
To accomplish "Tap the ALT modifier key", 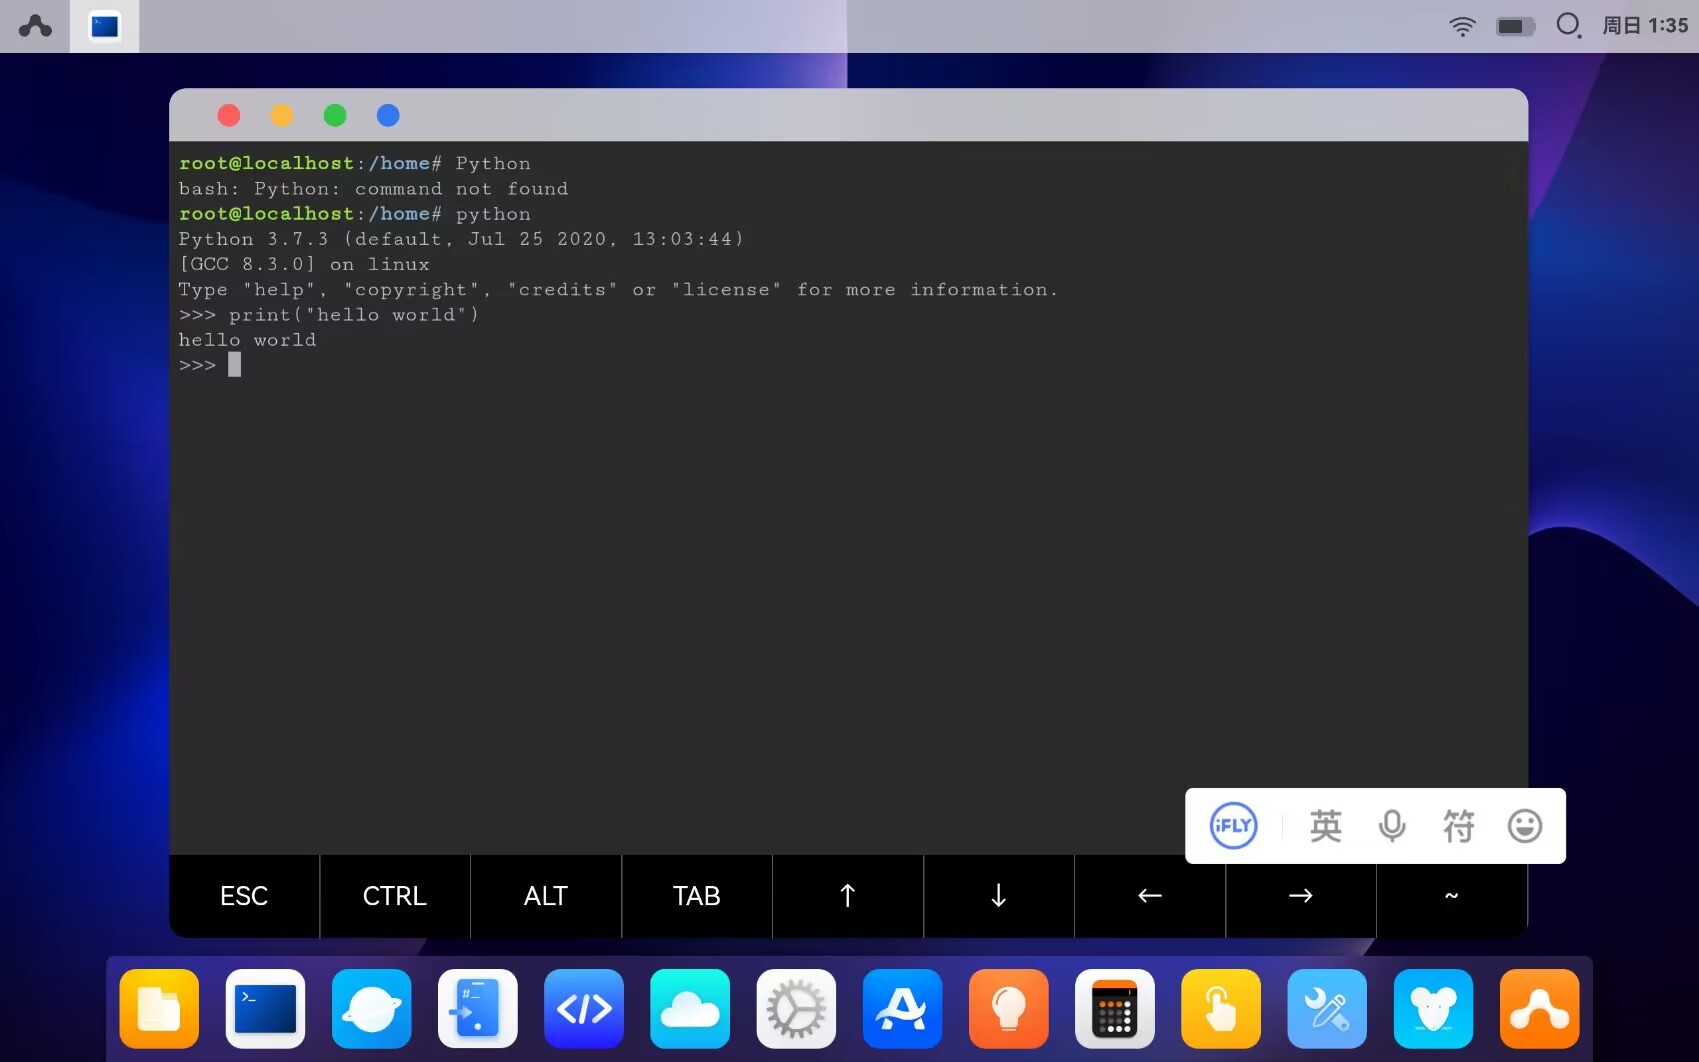I will (x=546, y=896).
